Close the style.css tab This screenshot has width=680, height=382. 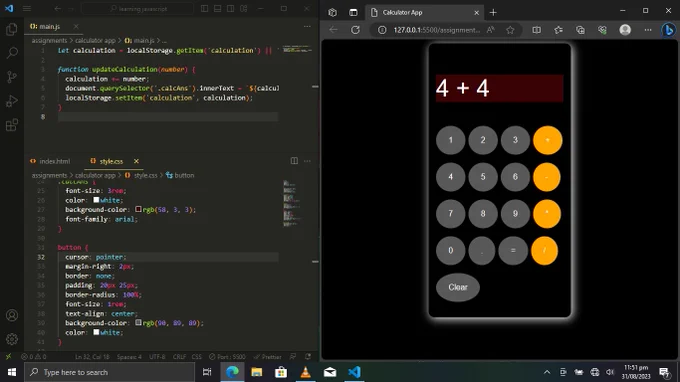[136, 161]
